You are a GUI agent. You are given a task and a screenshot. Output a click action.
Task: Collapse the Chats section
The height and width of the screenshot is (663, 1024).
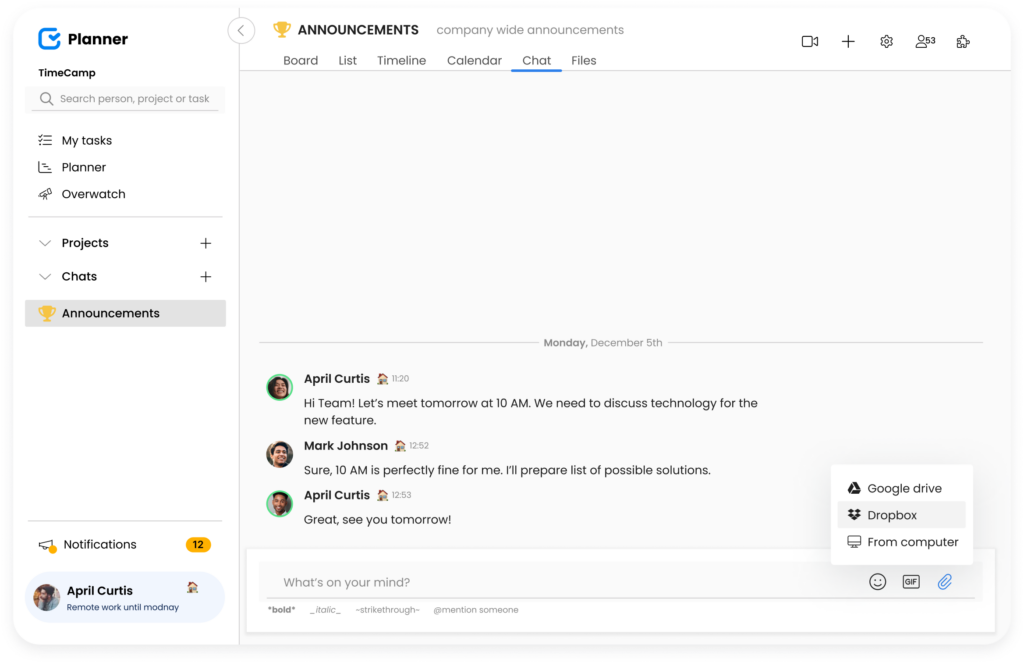click(x=44, y=277)
